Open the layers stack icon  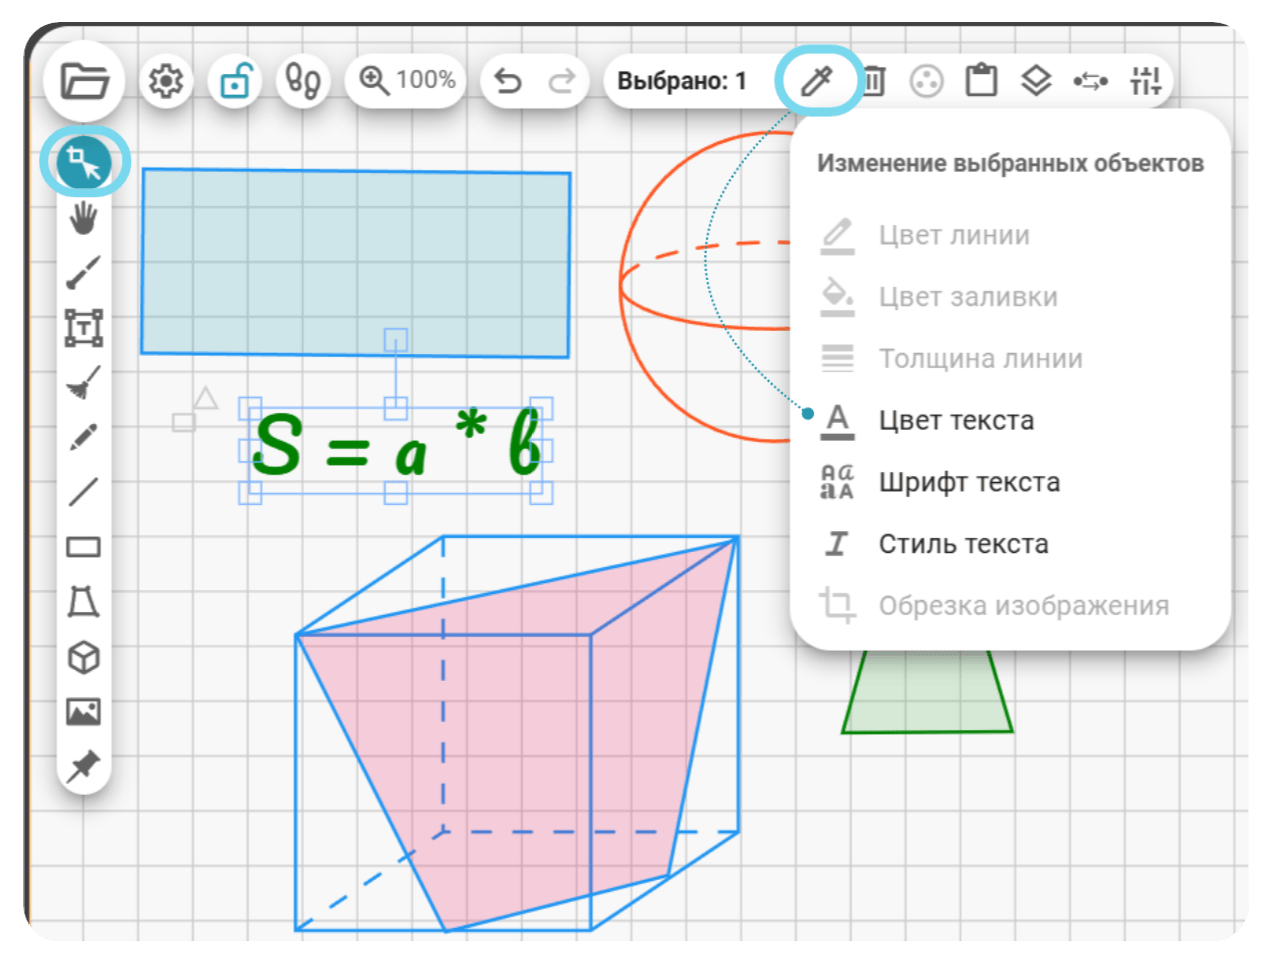(x=1036, y=80)
